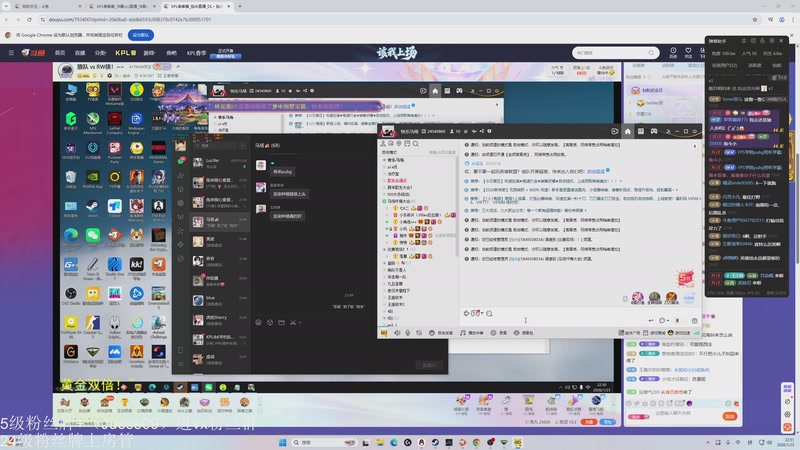Open NVIDIA App icon on streamed desktop
Viewport: 800px width, 450px height.
(x=92, y=179)
